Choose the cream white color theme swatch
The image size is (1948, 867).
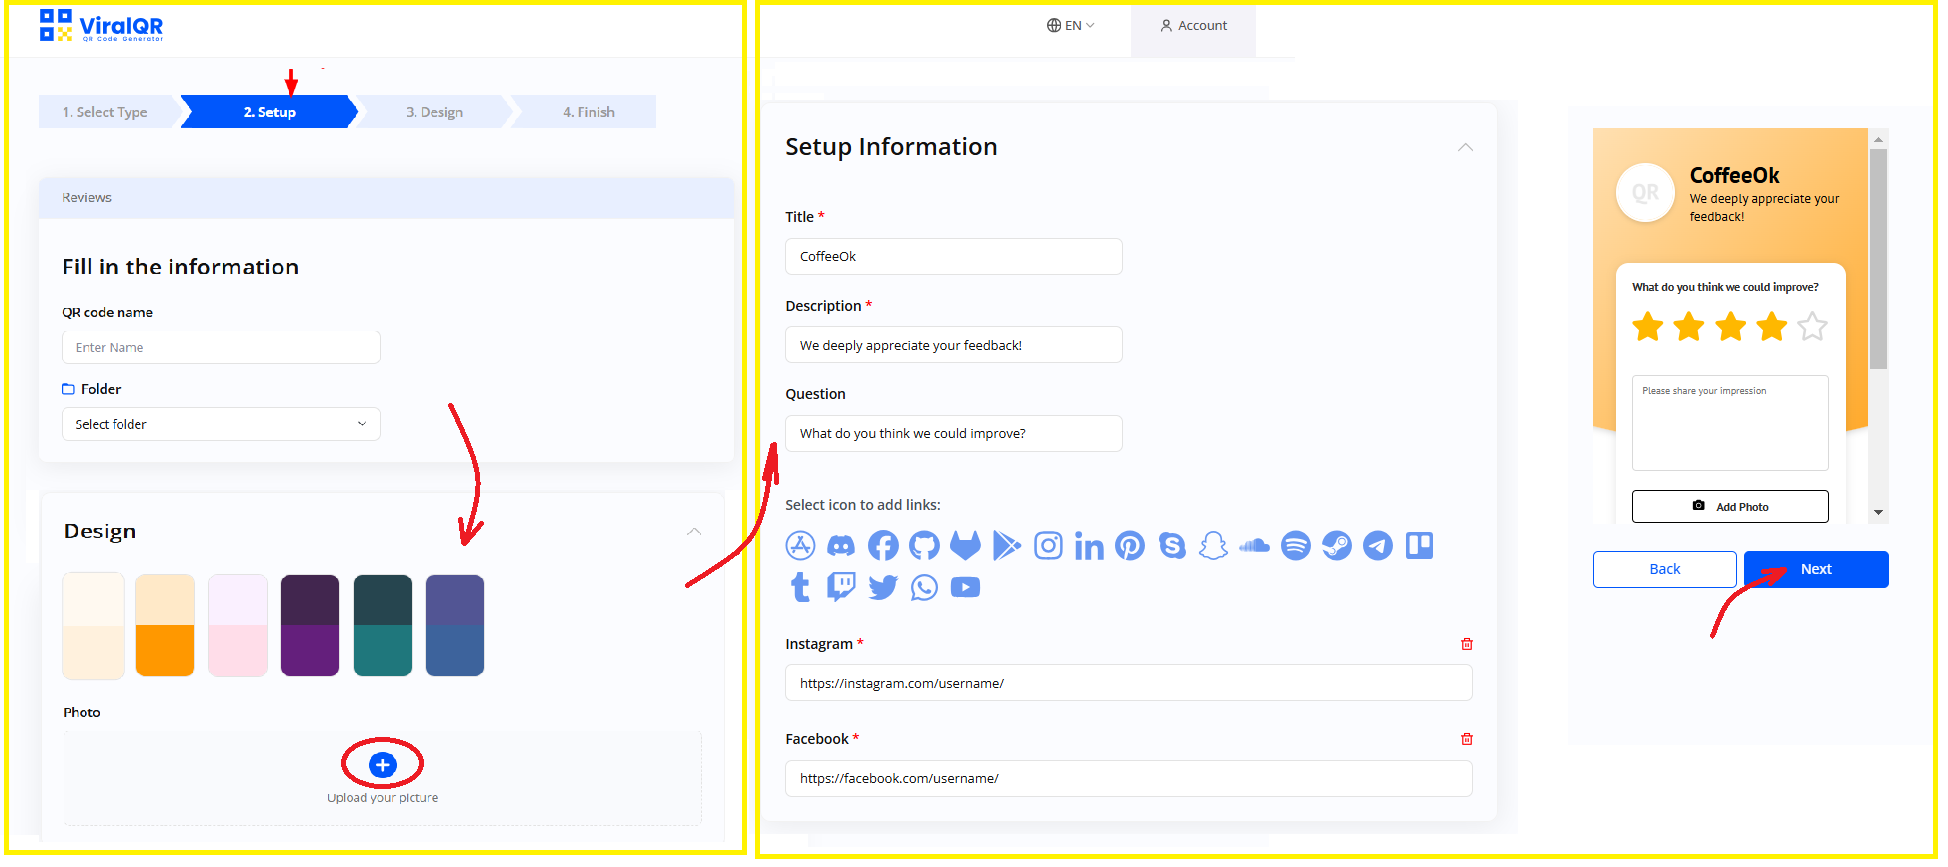point(93,626)
